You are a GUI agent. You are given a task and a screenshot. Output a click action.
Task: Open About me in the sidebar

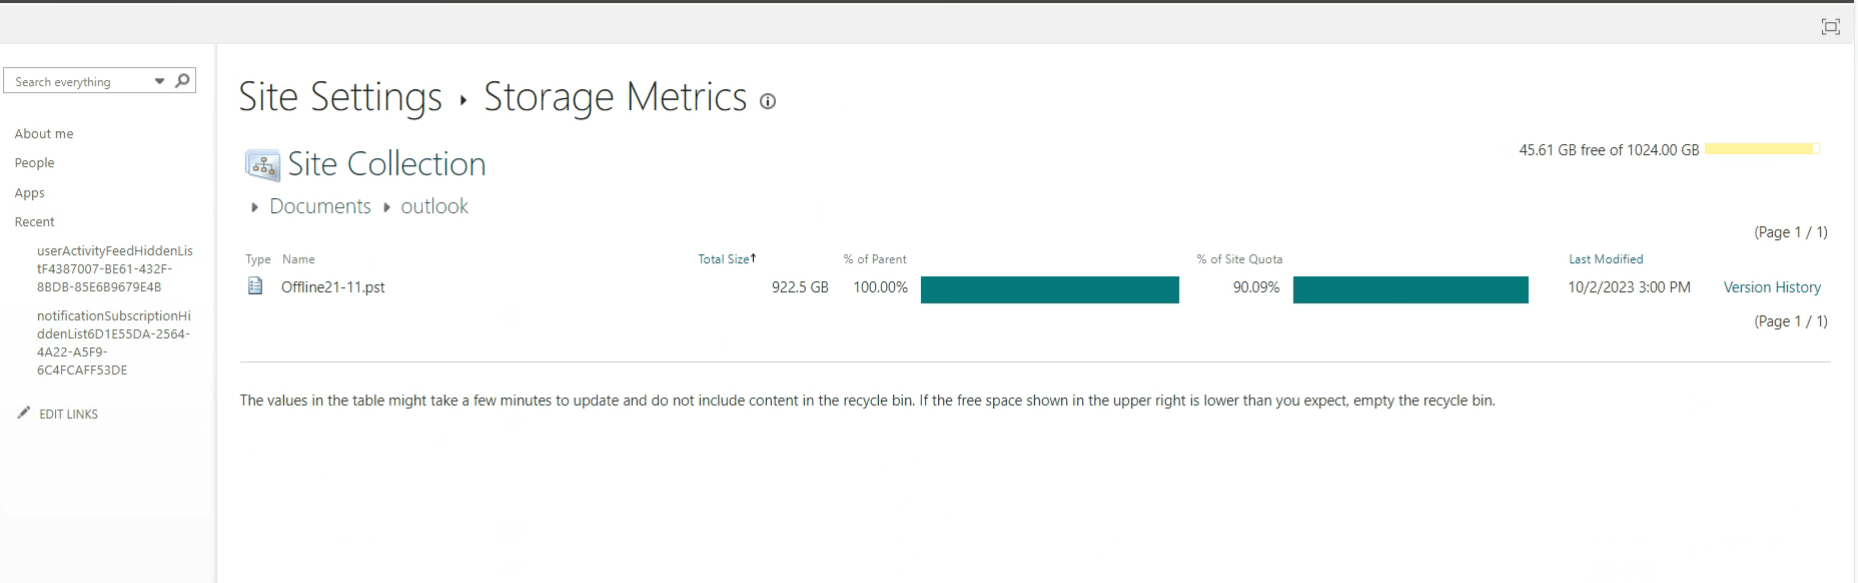(x=44, y=134)
